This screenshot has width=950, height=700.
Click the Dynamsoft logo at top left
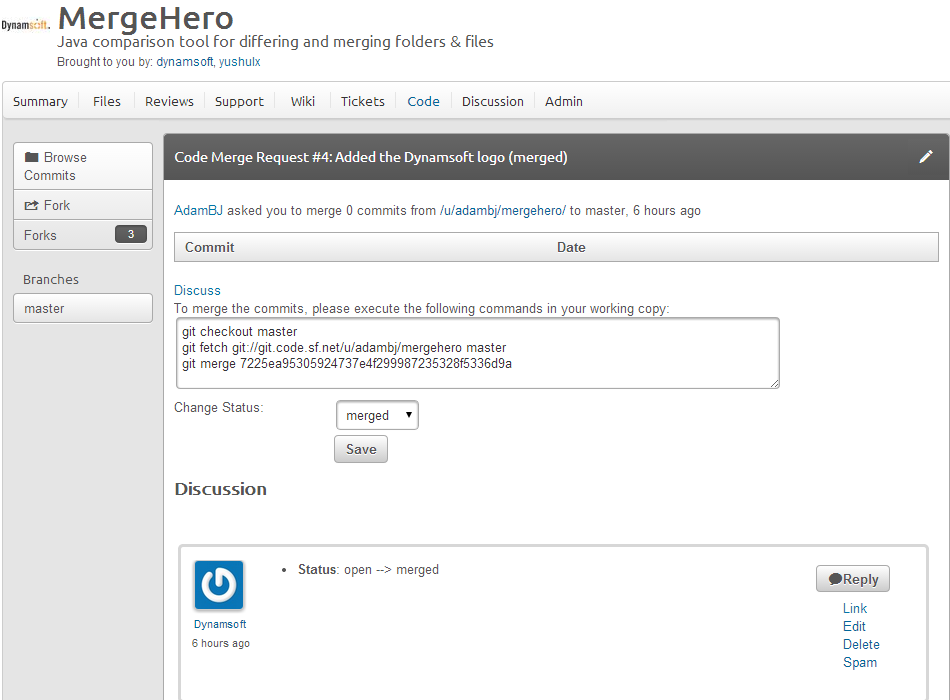click(x=25, y=25)
